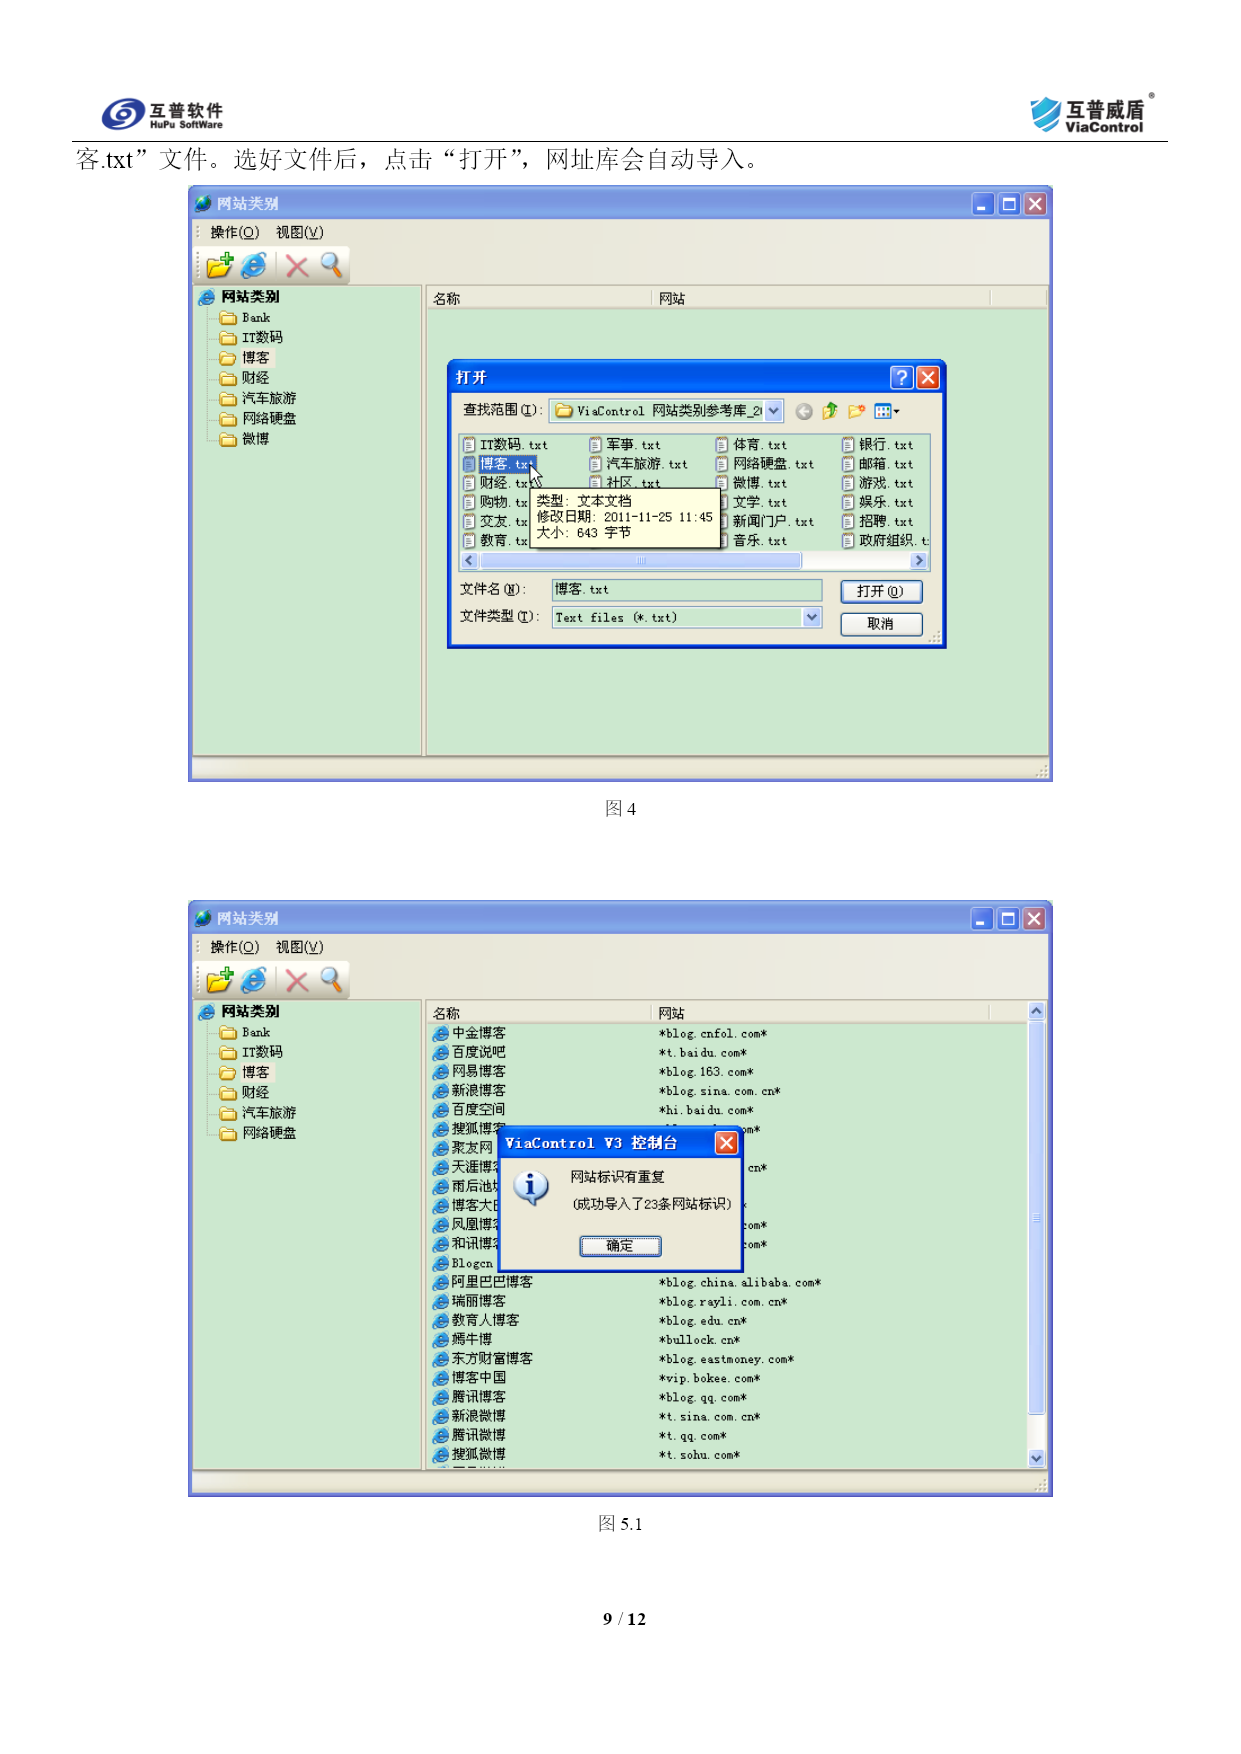Click the 名称 column header in the lower window
The width and height of the screenshot is (1241, 1754).
[539, 1013]
